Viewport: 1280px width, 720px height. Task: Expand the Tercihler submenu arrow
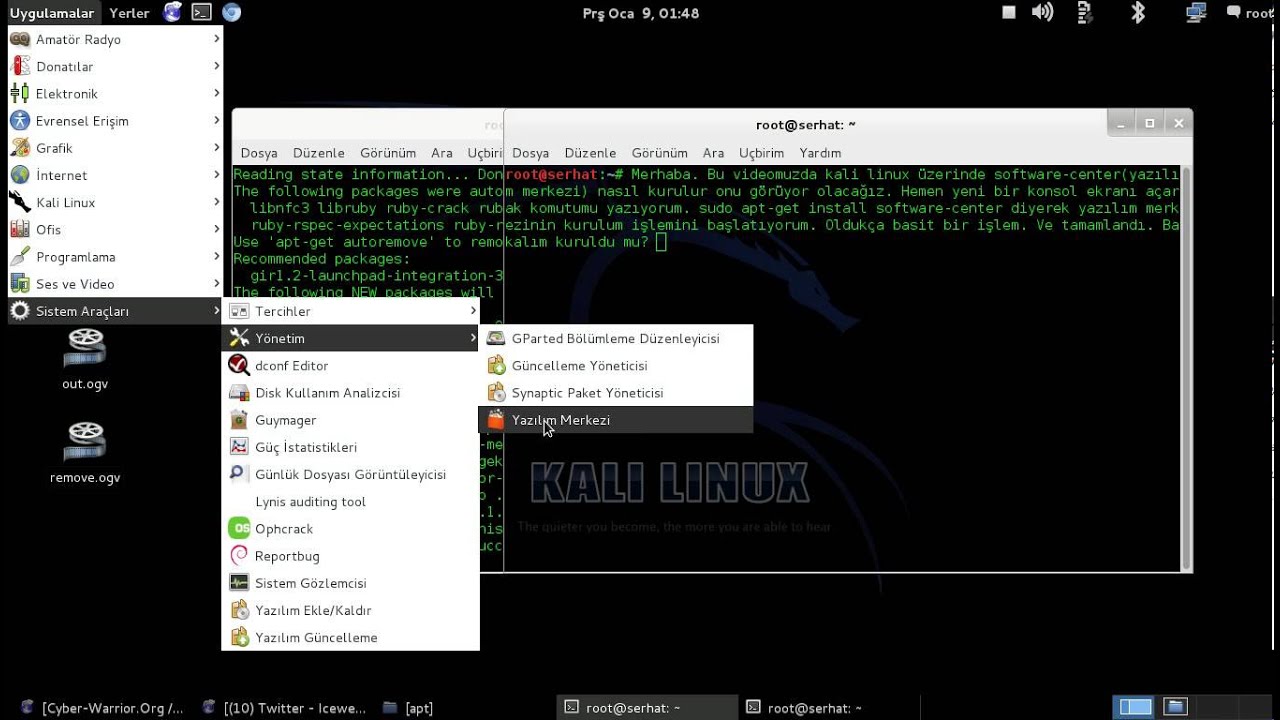pyautogui.click(x=472, y=311)
